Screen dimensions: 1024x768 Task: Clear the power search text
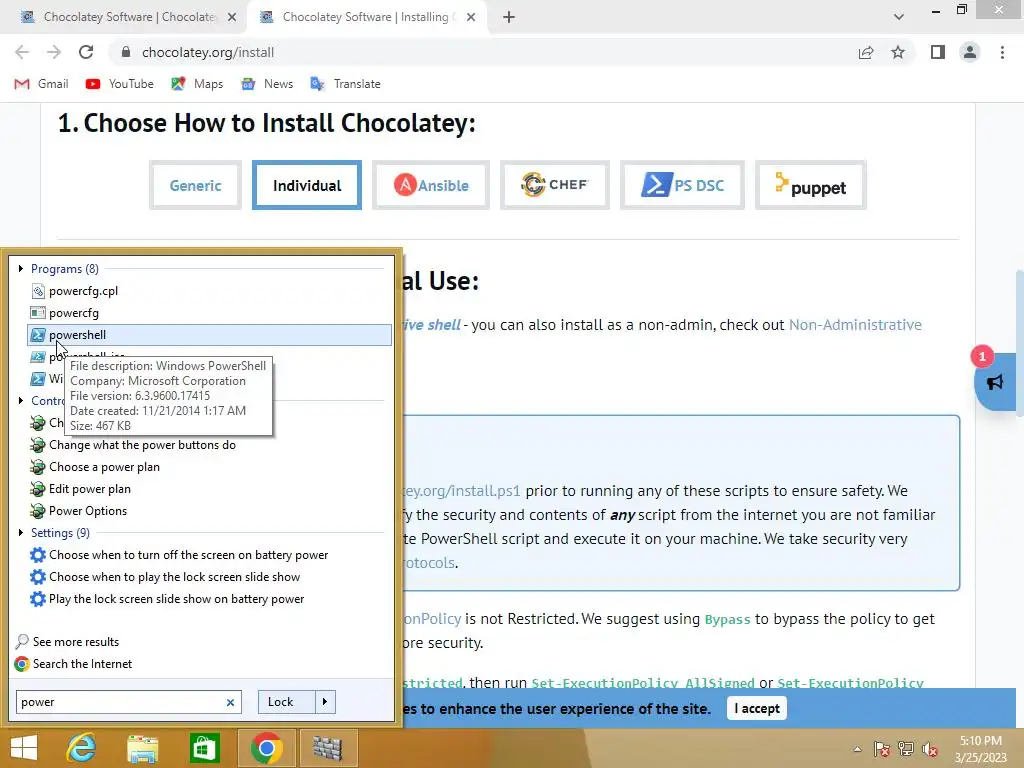click(230, 702)
